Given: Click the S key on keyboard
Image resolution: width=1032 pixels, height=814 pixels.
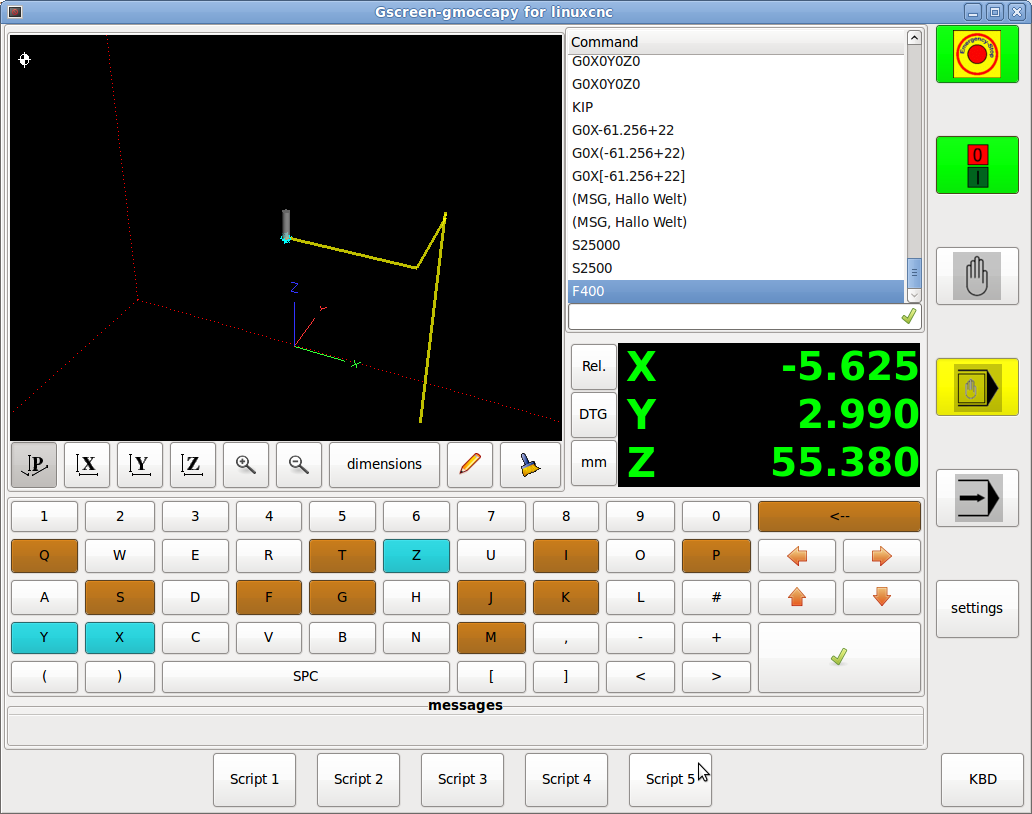Looking at the screenshot, I should tap(120, 598).
